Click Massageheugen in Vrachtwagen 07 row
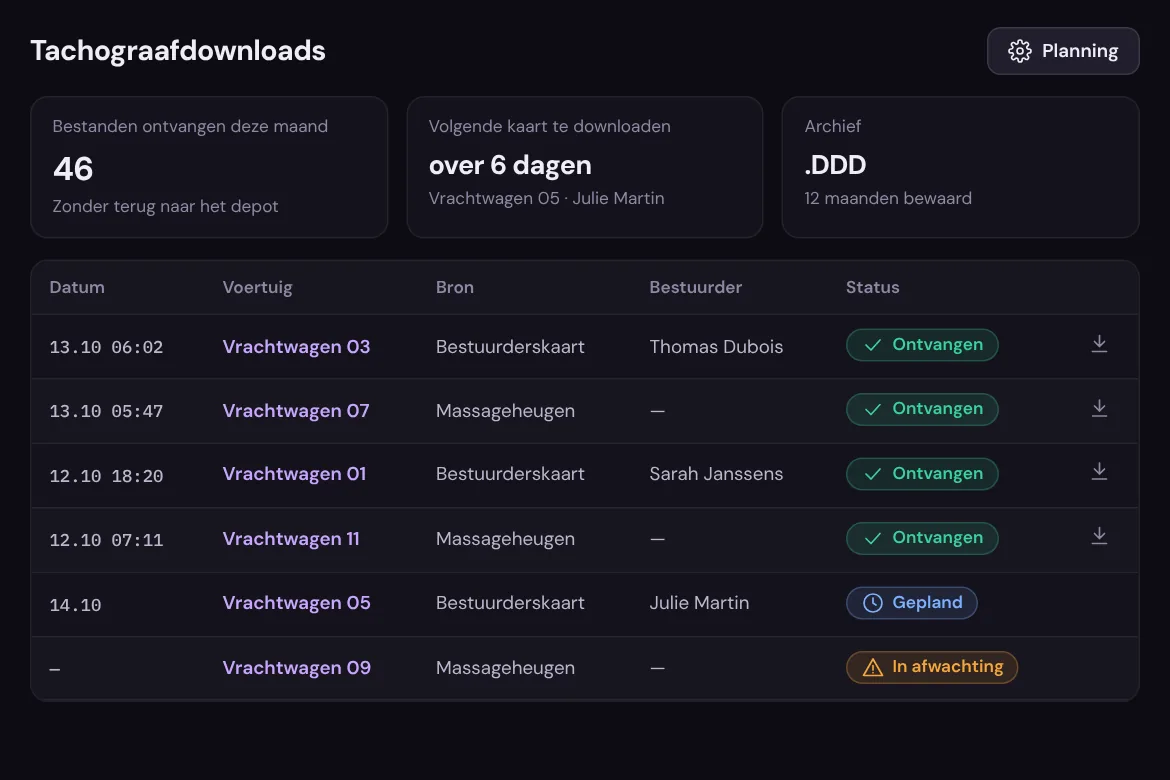1170x780 pixels. tap(505, 411)
